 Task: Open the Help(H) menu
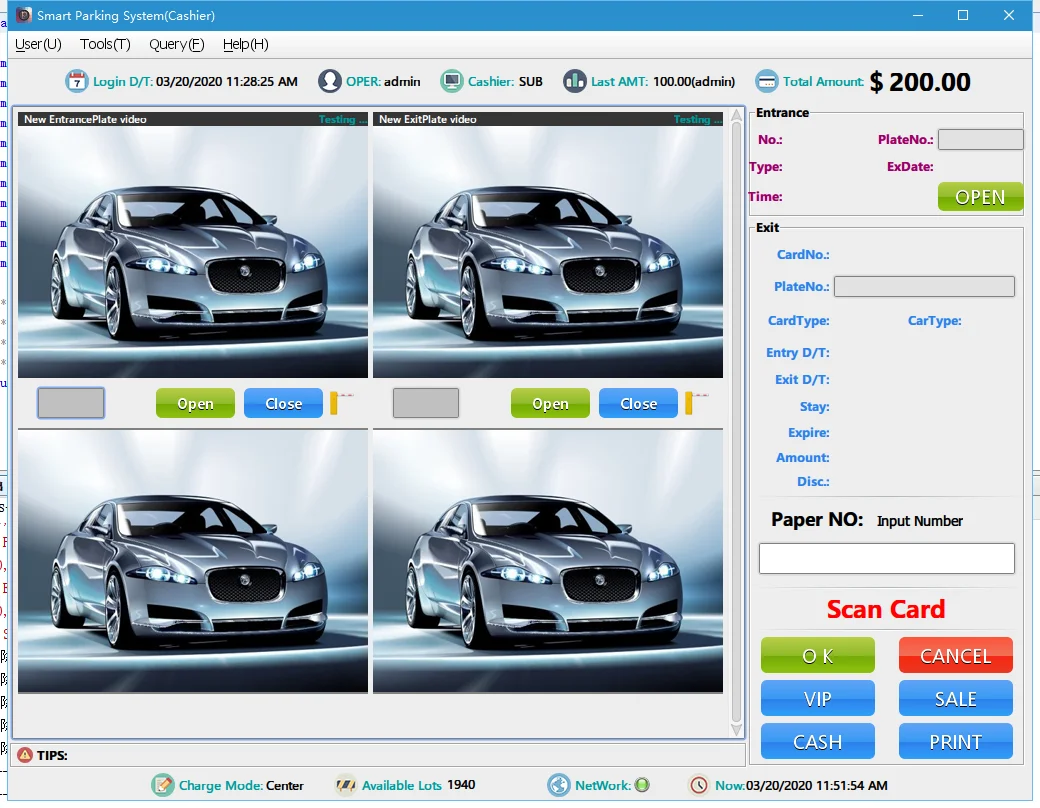coord(245,44)
